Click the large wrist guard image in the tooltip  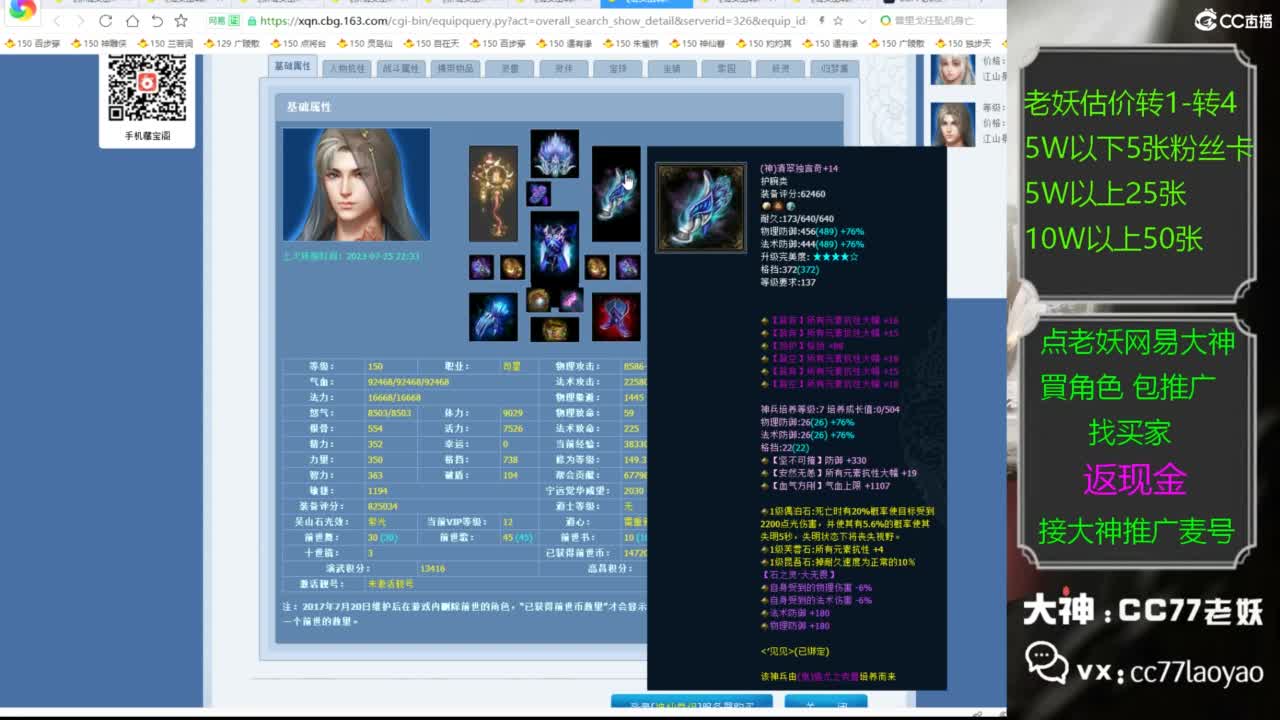[700, 208]
